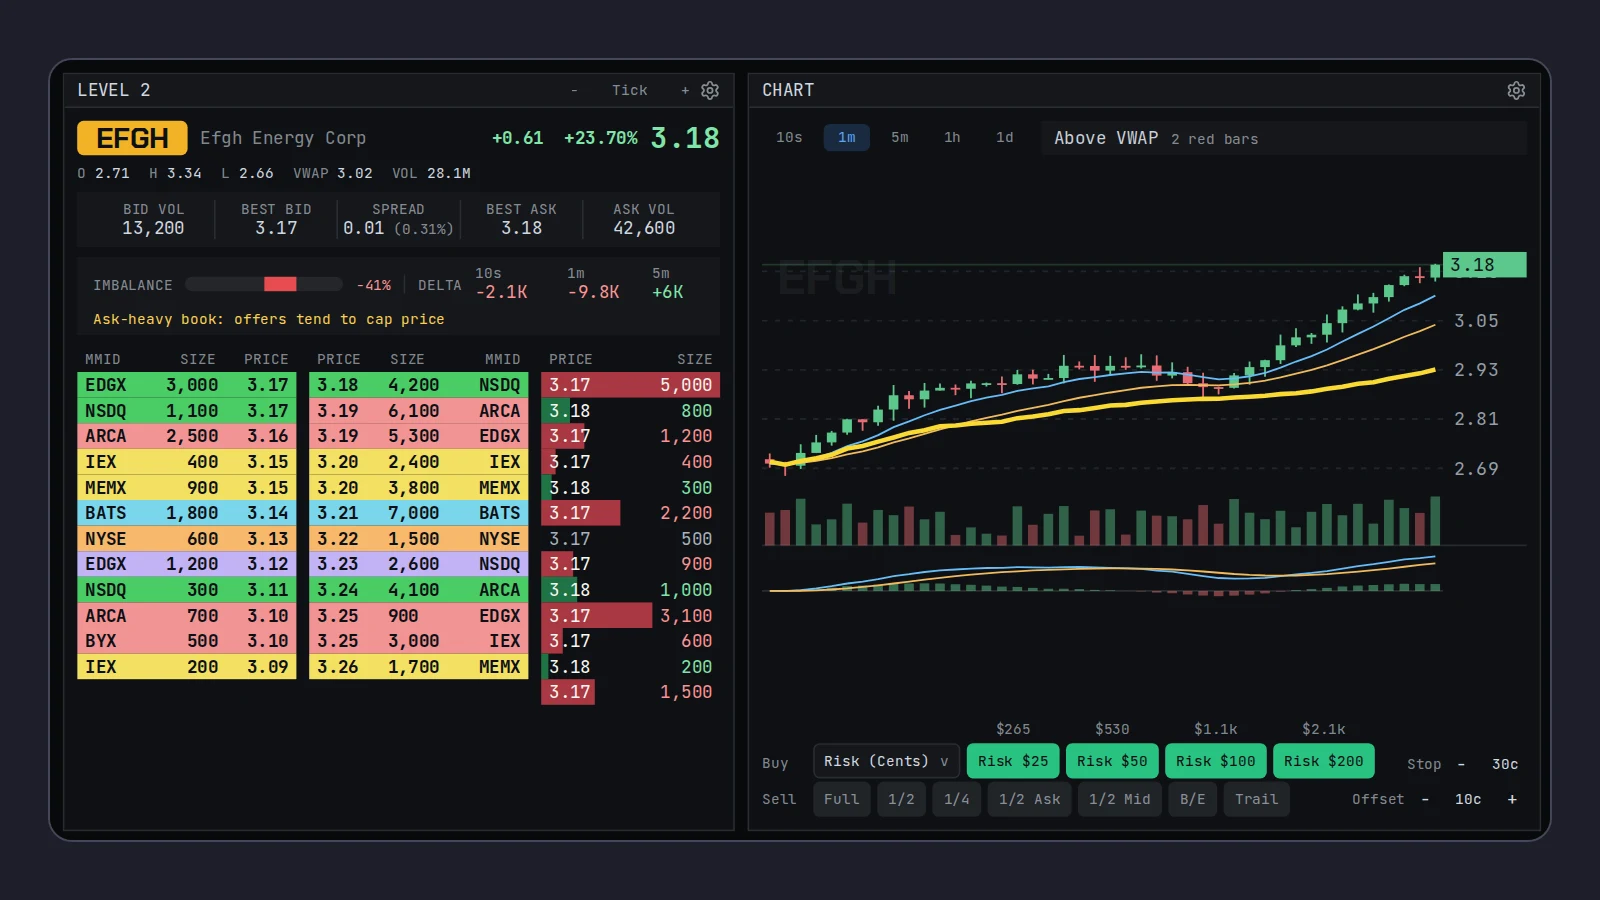Viewport: 1600px width, 900px height.
Task: Increase the Offset value
Action: (1512, 799)
